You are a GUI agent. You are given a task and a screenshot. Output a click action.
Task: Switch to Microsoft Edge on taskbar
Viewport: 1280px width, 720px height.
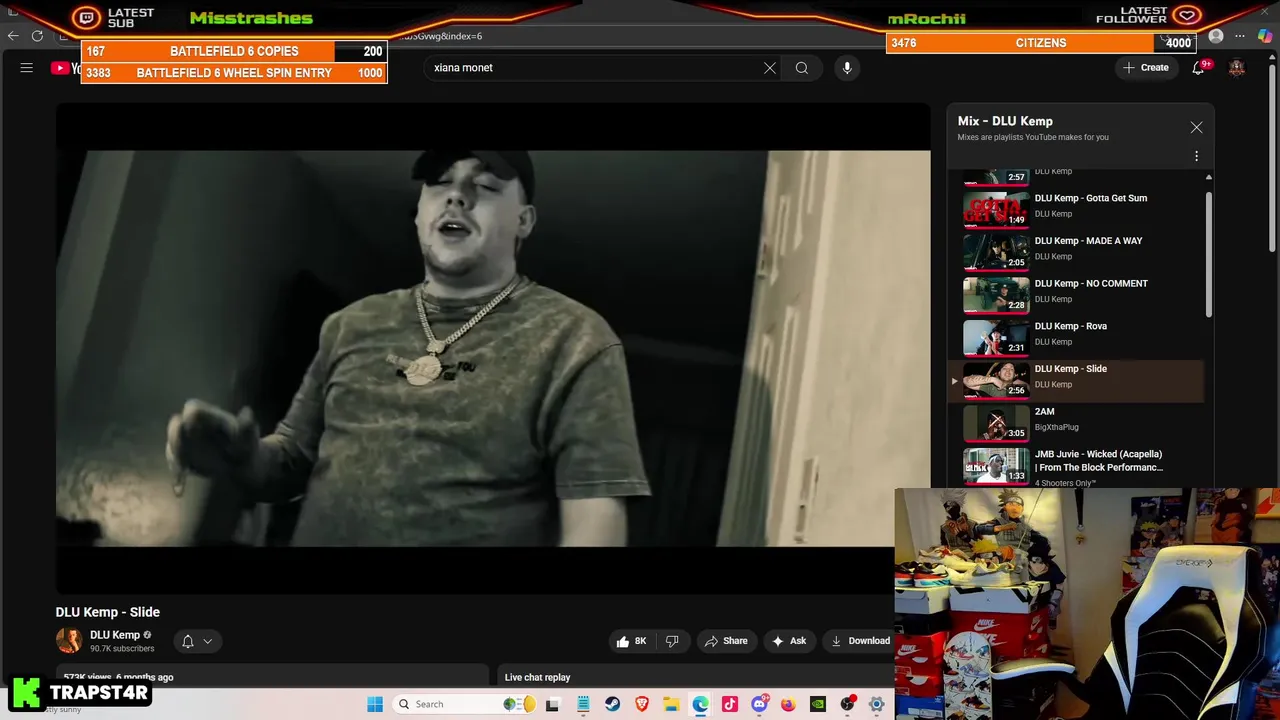point(700,704)
